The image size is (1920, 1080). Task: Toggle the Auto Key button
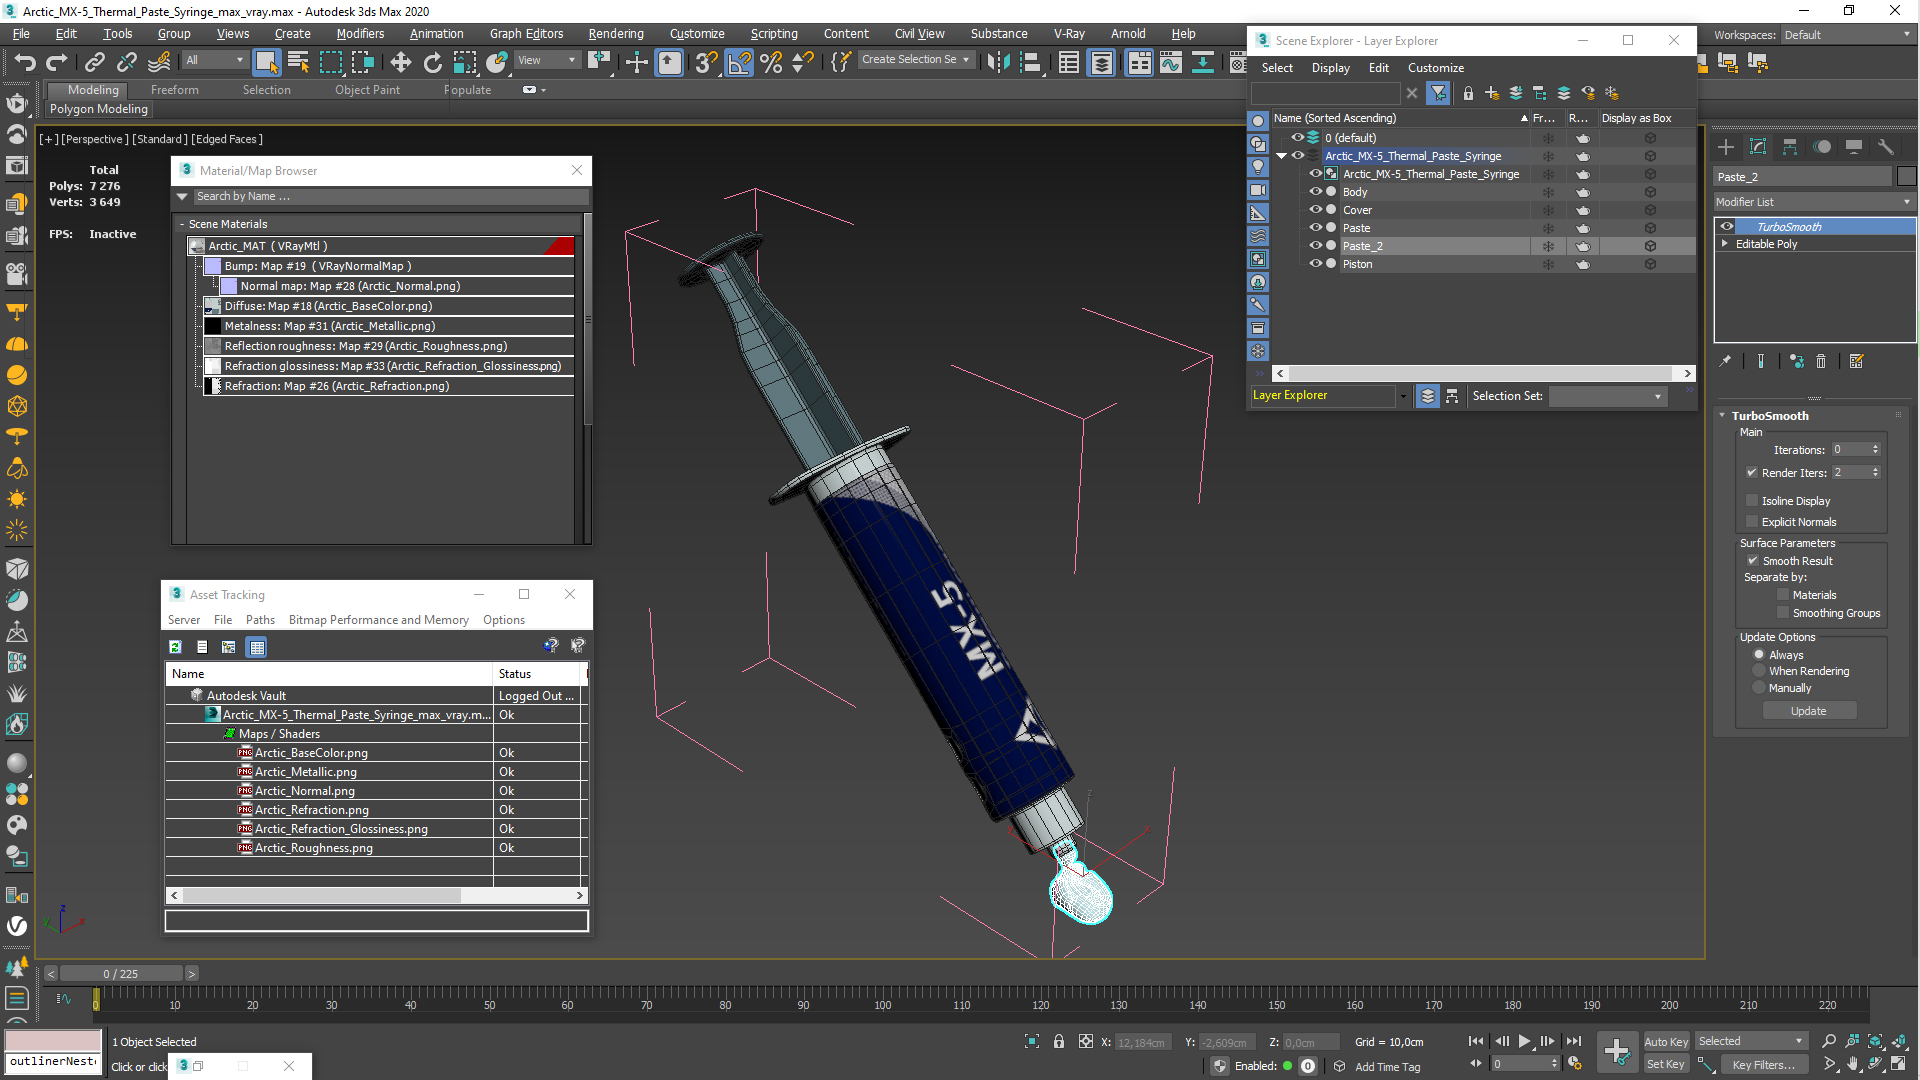tap(1665, 1042)
